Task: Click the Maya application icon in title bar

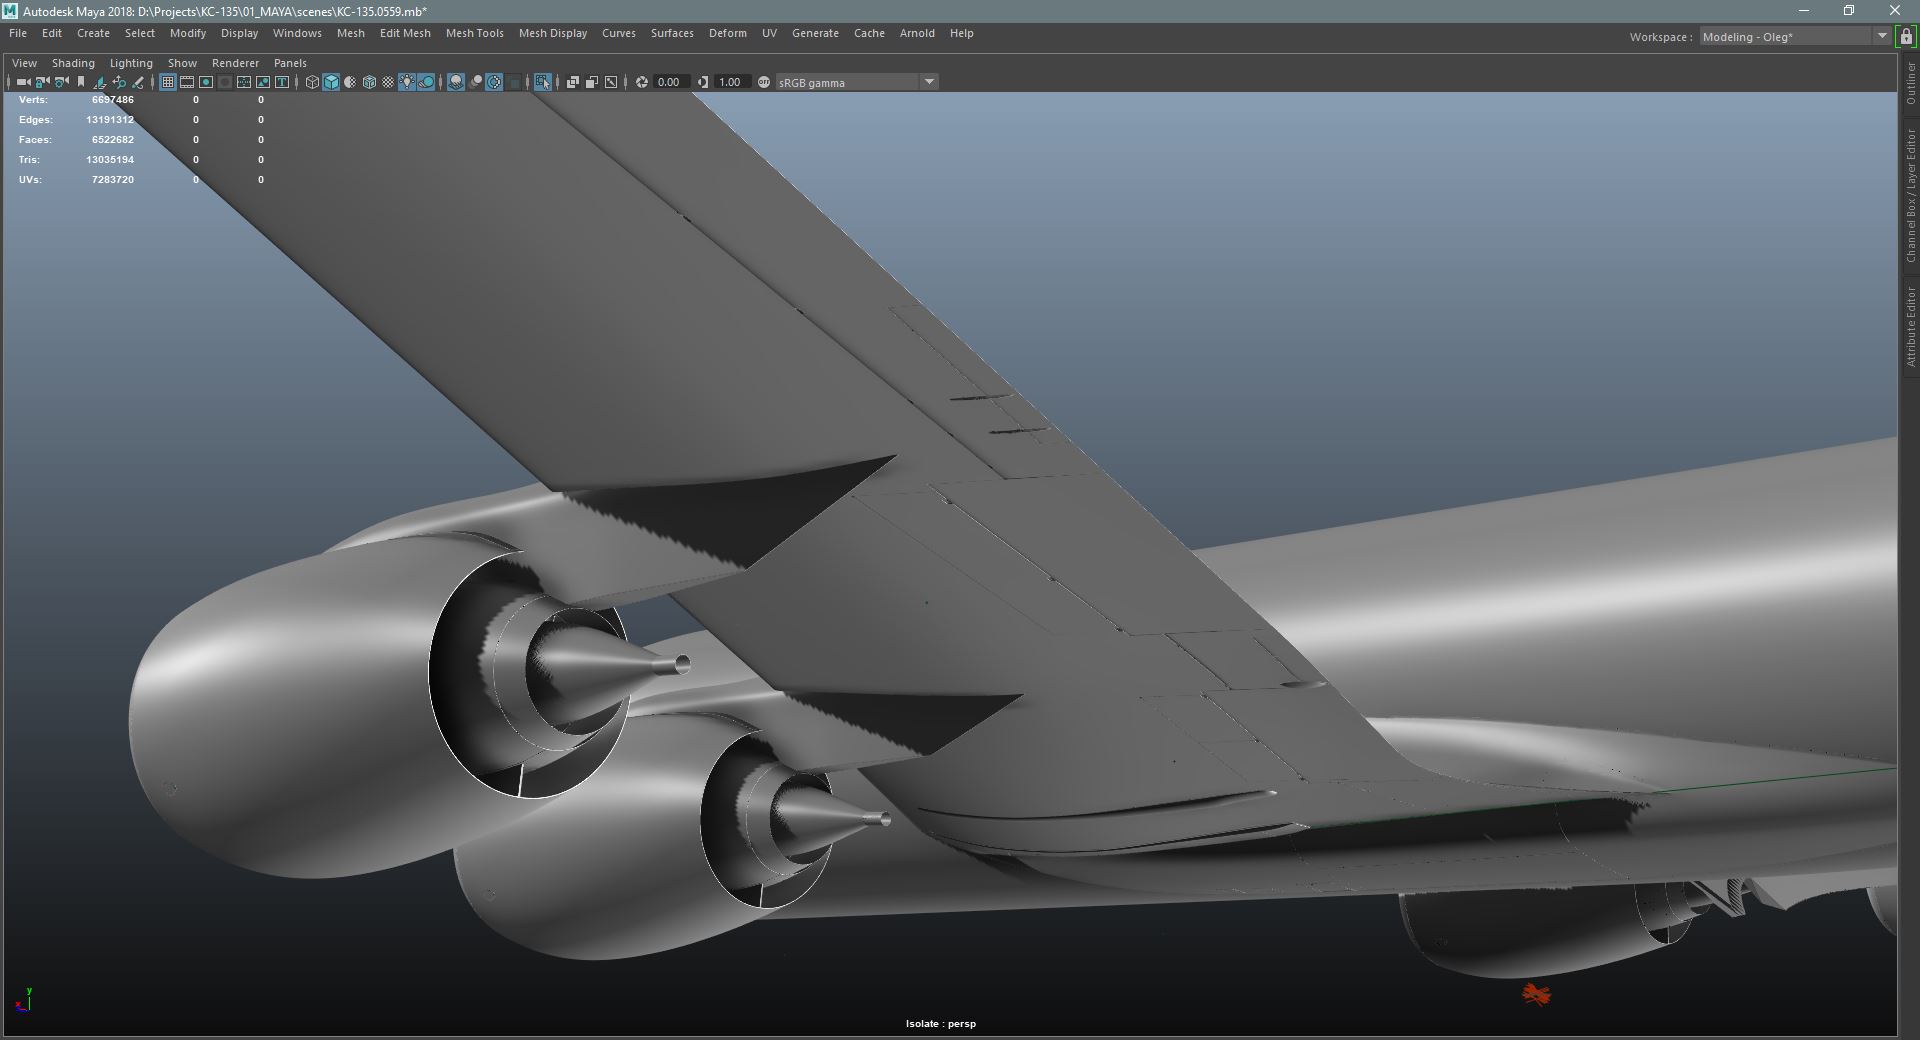Action: (x=10, y=11)
